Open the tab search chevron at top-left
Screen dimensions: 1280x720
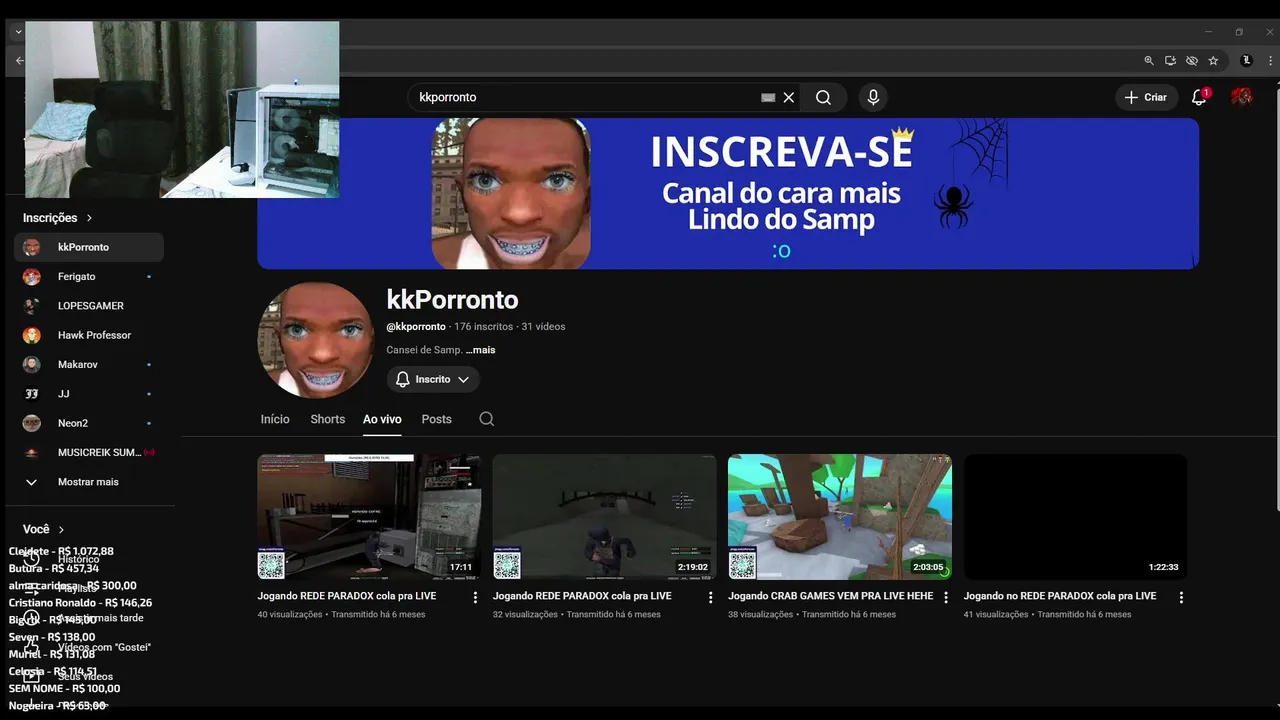[x=18, y=32]
